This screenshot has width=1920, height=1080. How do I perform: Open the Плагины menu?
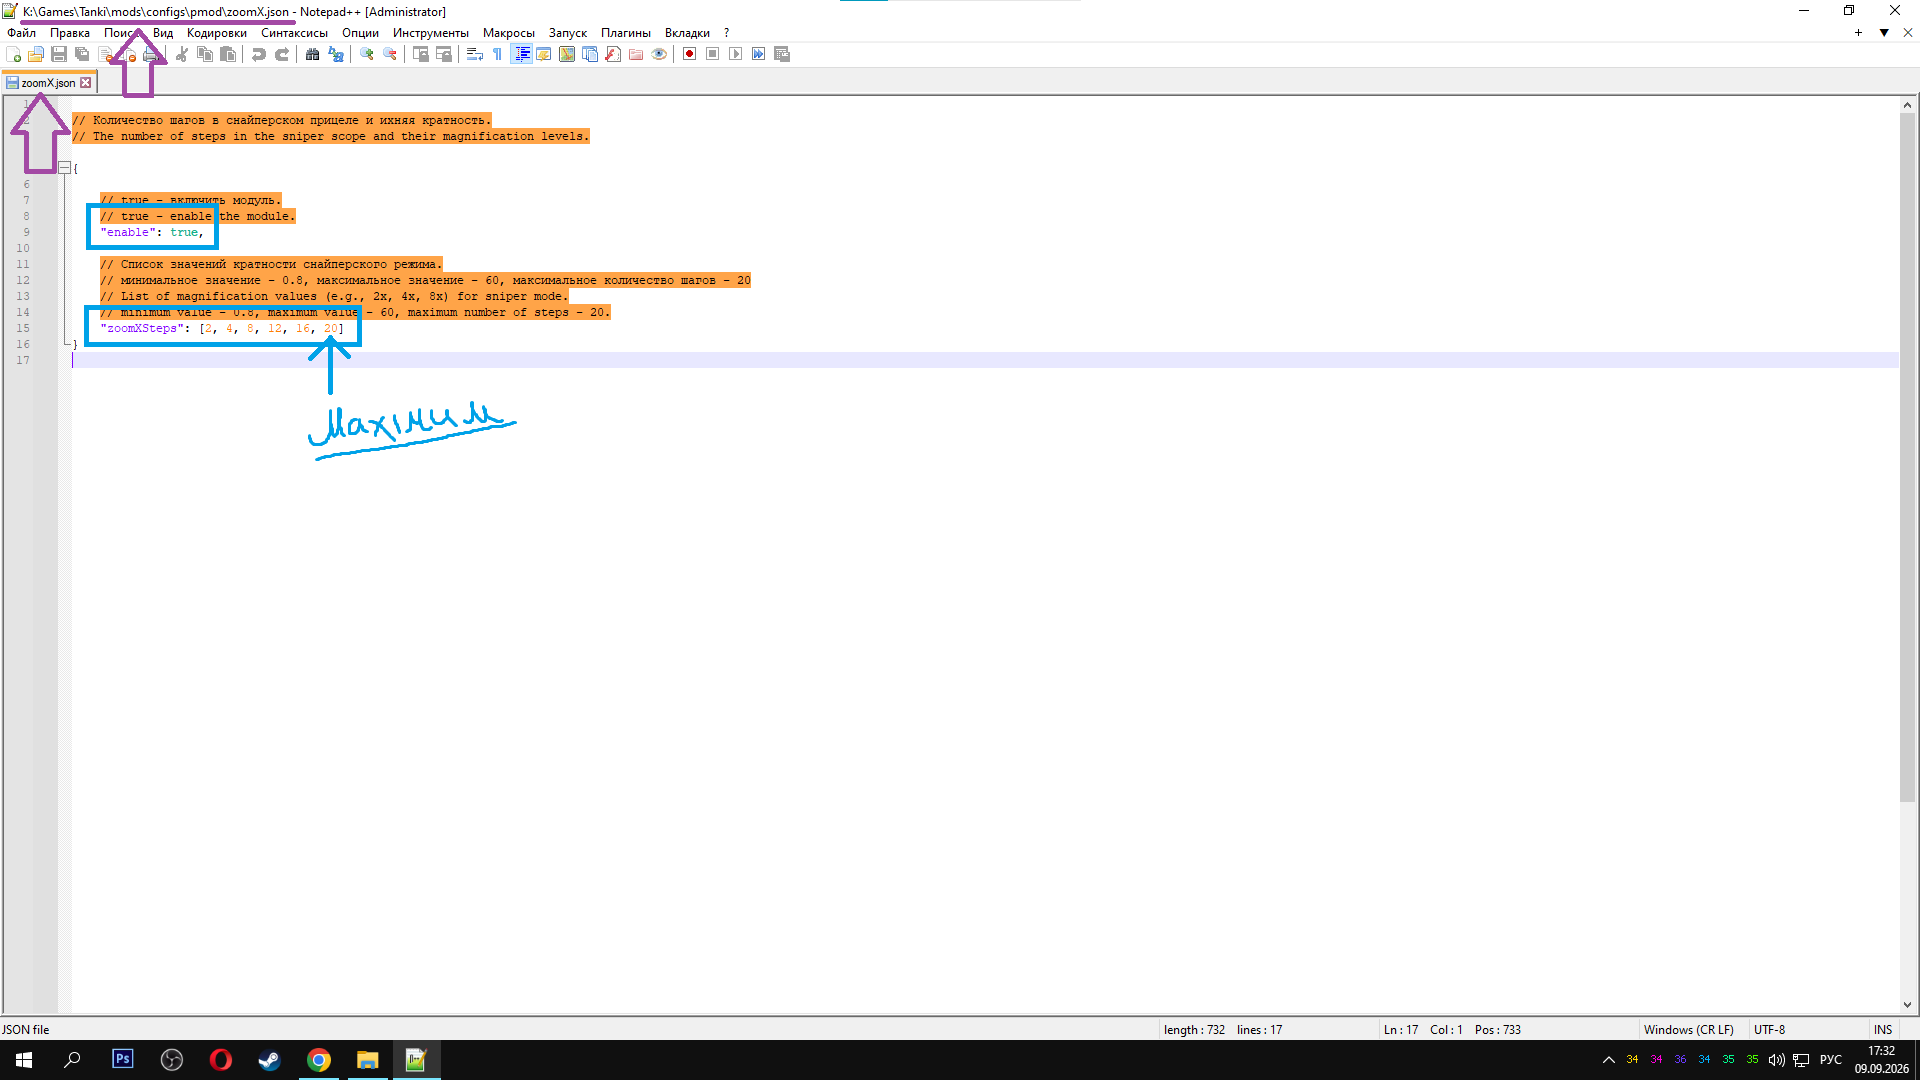[626, 33]
